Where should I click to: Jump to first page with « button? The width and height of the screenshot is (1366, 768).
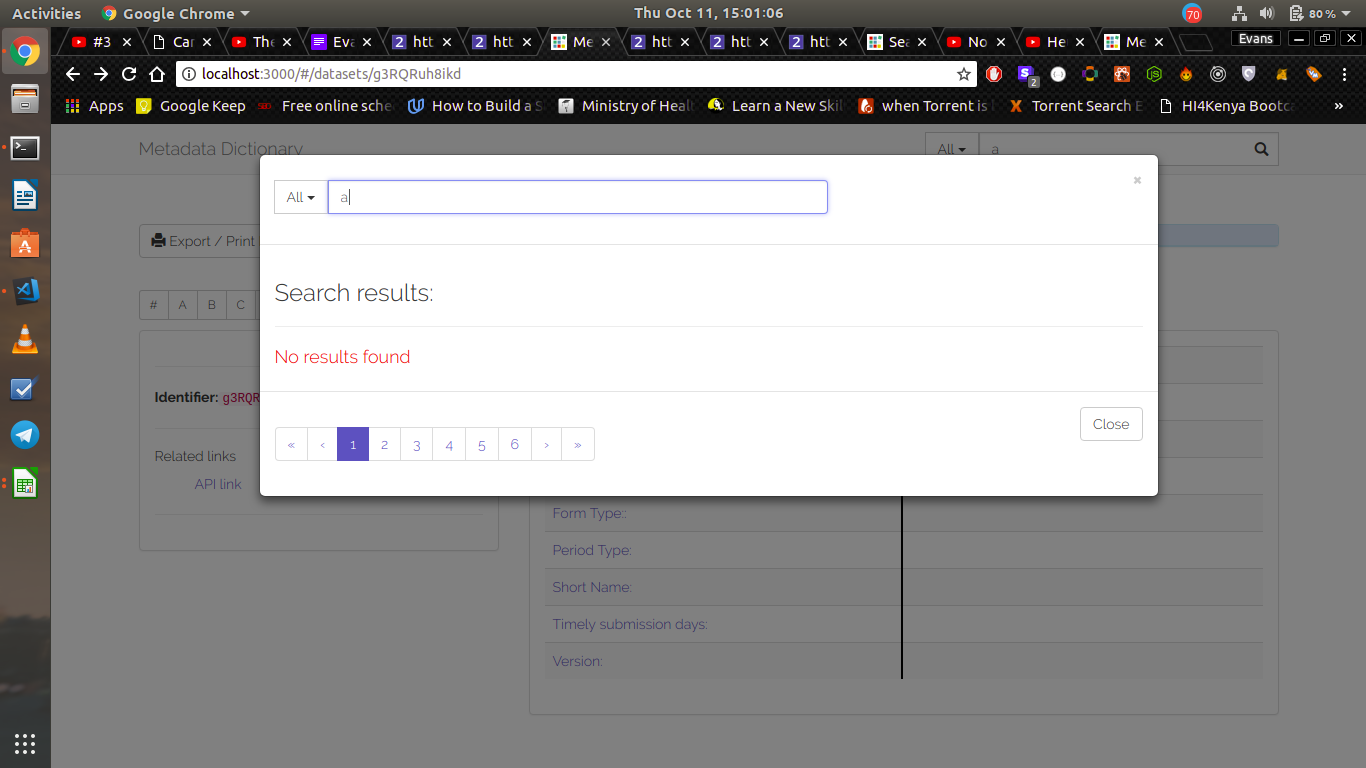point(291,444)
